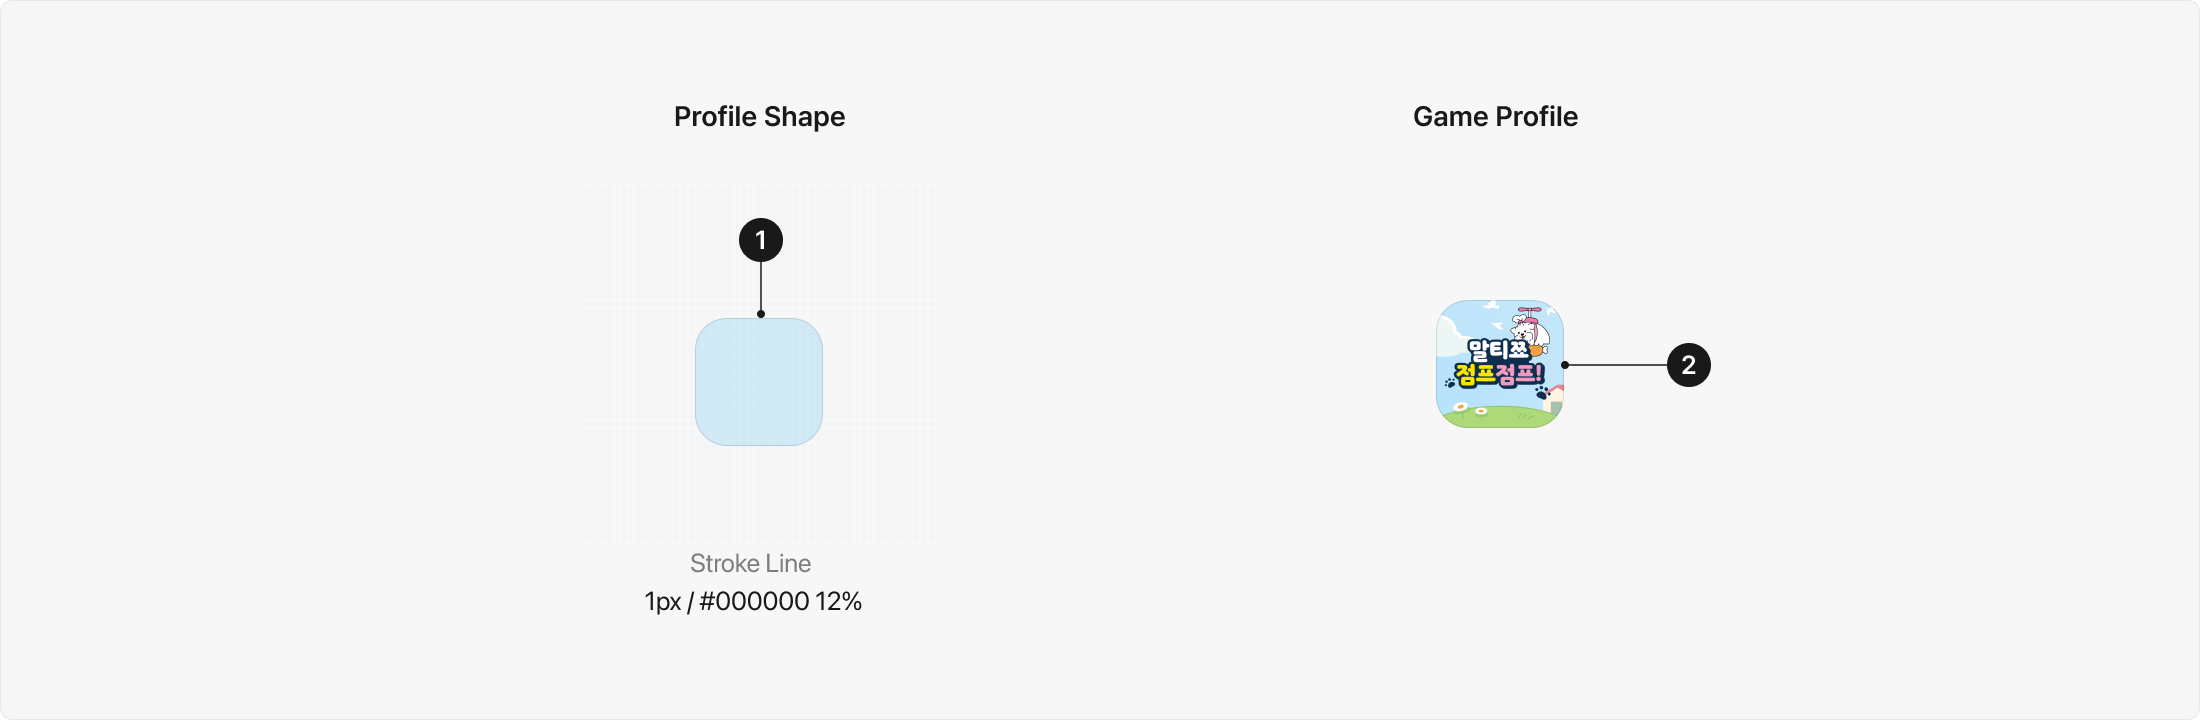Open the game profile app icon
Viewport: 2200px width, 720px height.
[x=1500, y=364]
